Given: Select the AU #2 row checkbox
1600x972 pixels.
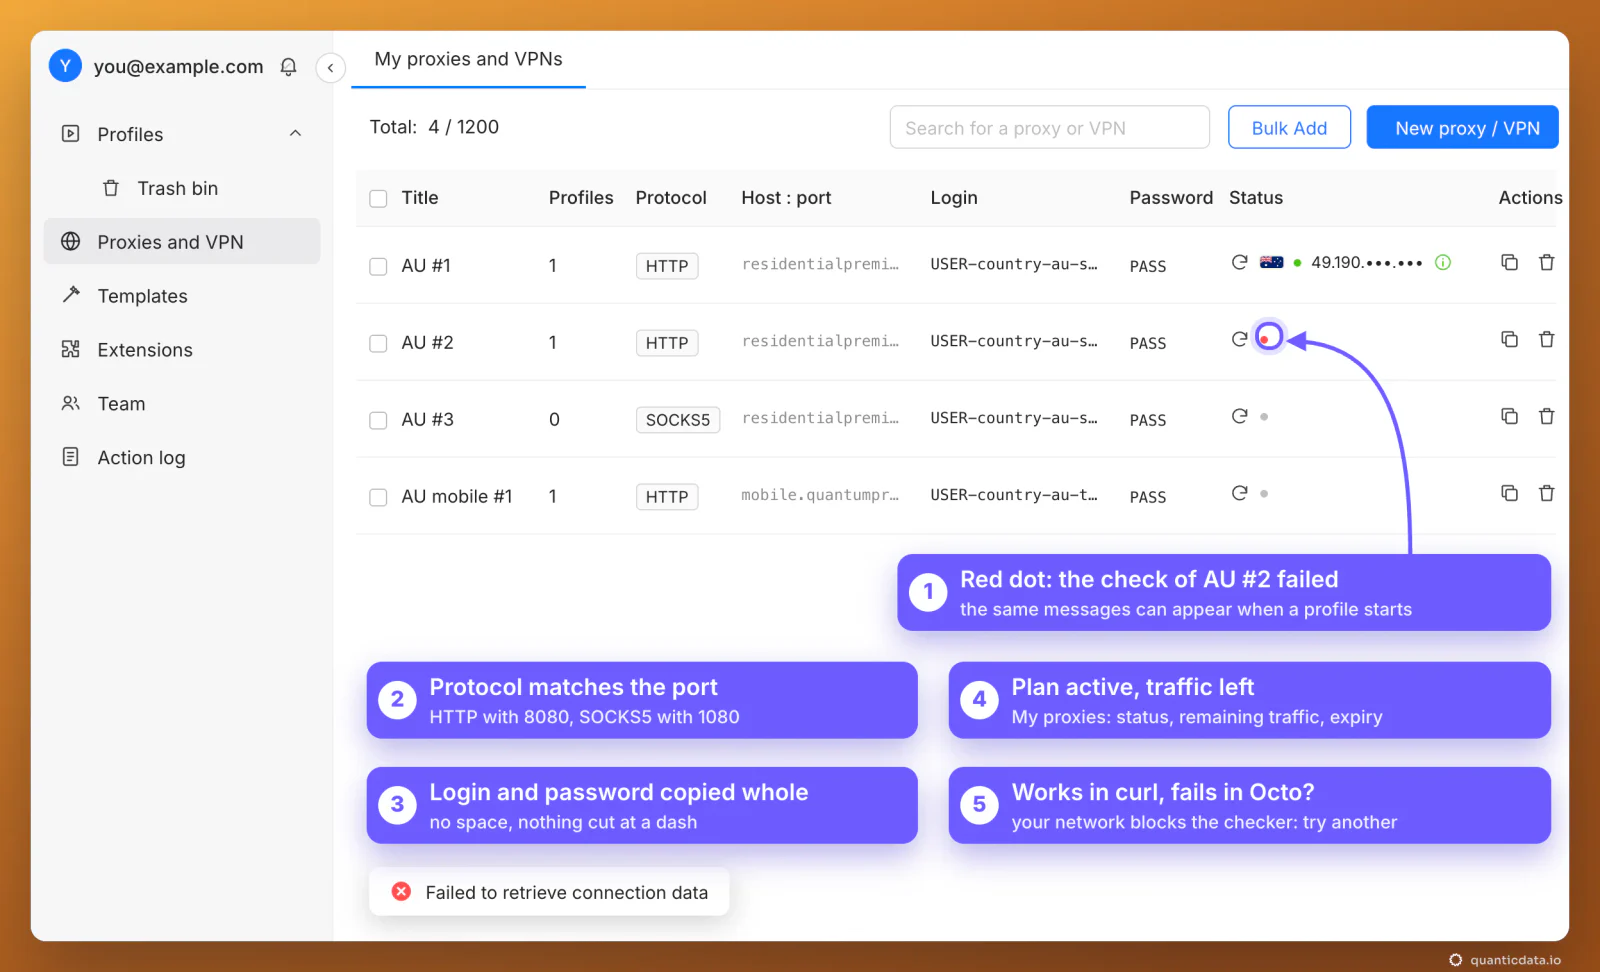Looking at the screenshot, I should 378,343.
